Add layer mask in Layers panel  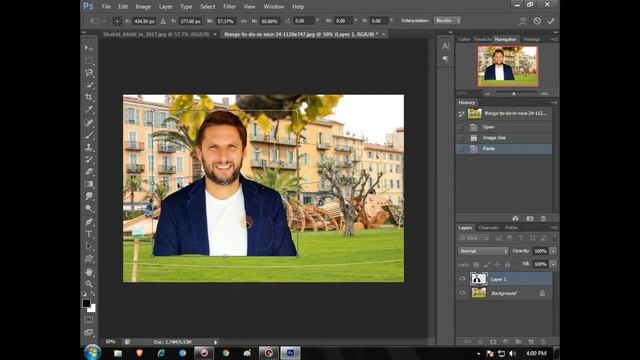[493, 342]
